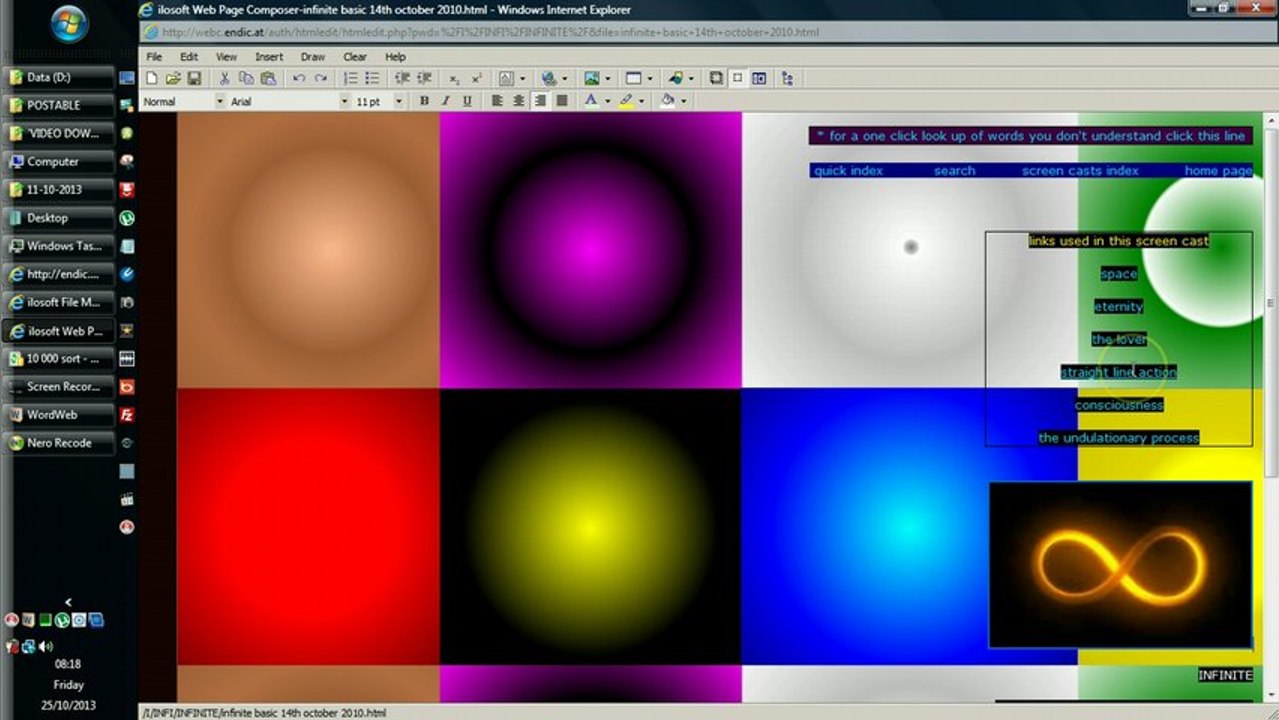Click the Paste clipboard icon
This screenshot has height=720, width=1279.
pos(268,78)
